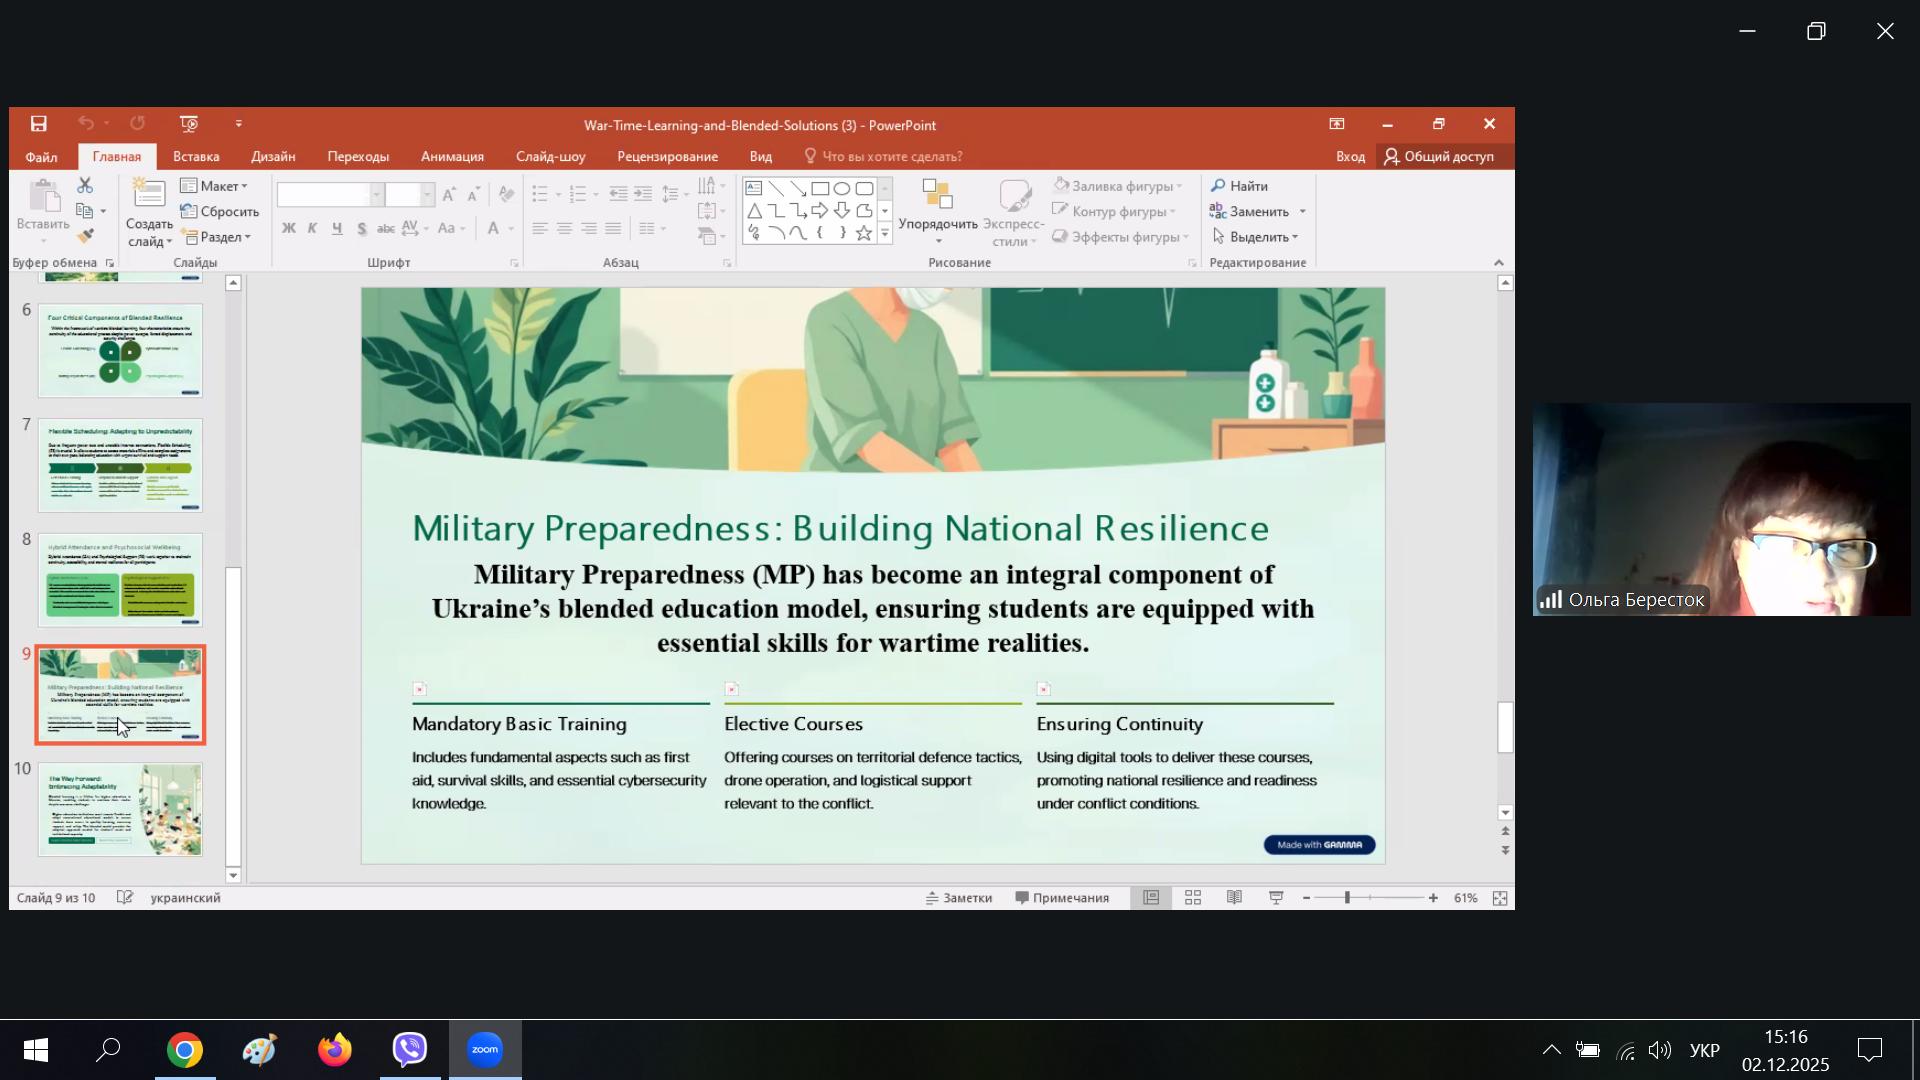Start slideshow from status bar icon
1920x1080 pixels.
(x=1276, y=898)
